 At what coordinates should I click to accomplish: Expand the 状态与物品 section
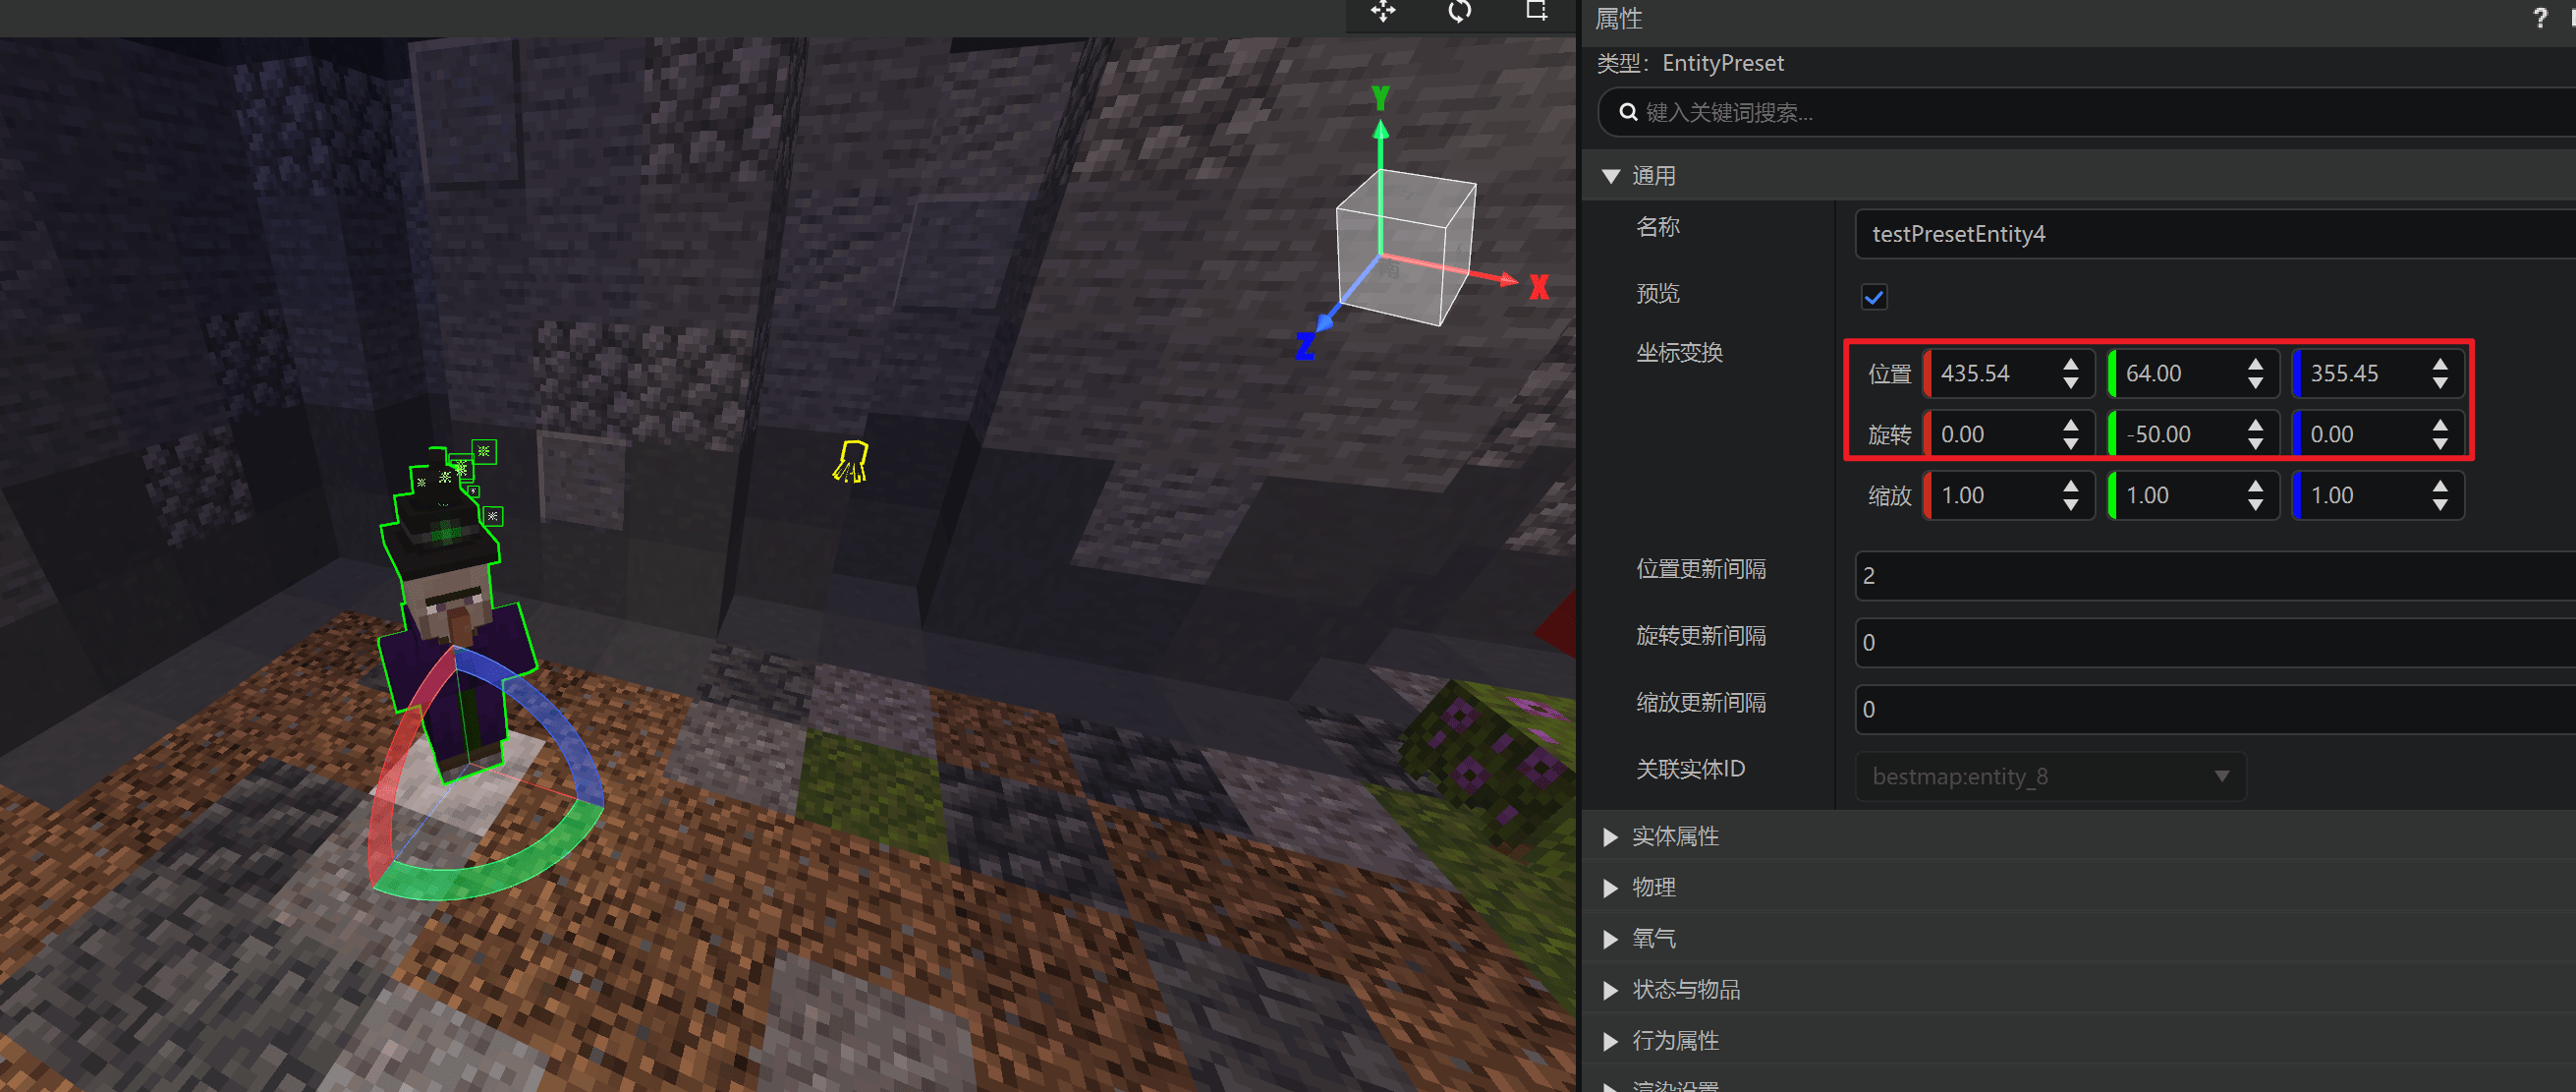coord(1611,990)
